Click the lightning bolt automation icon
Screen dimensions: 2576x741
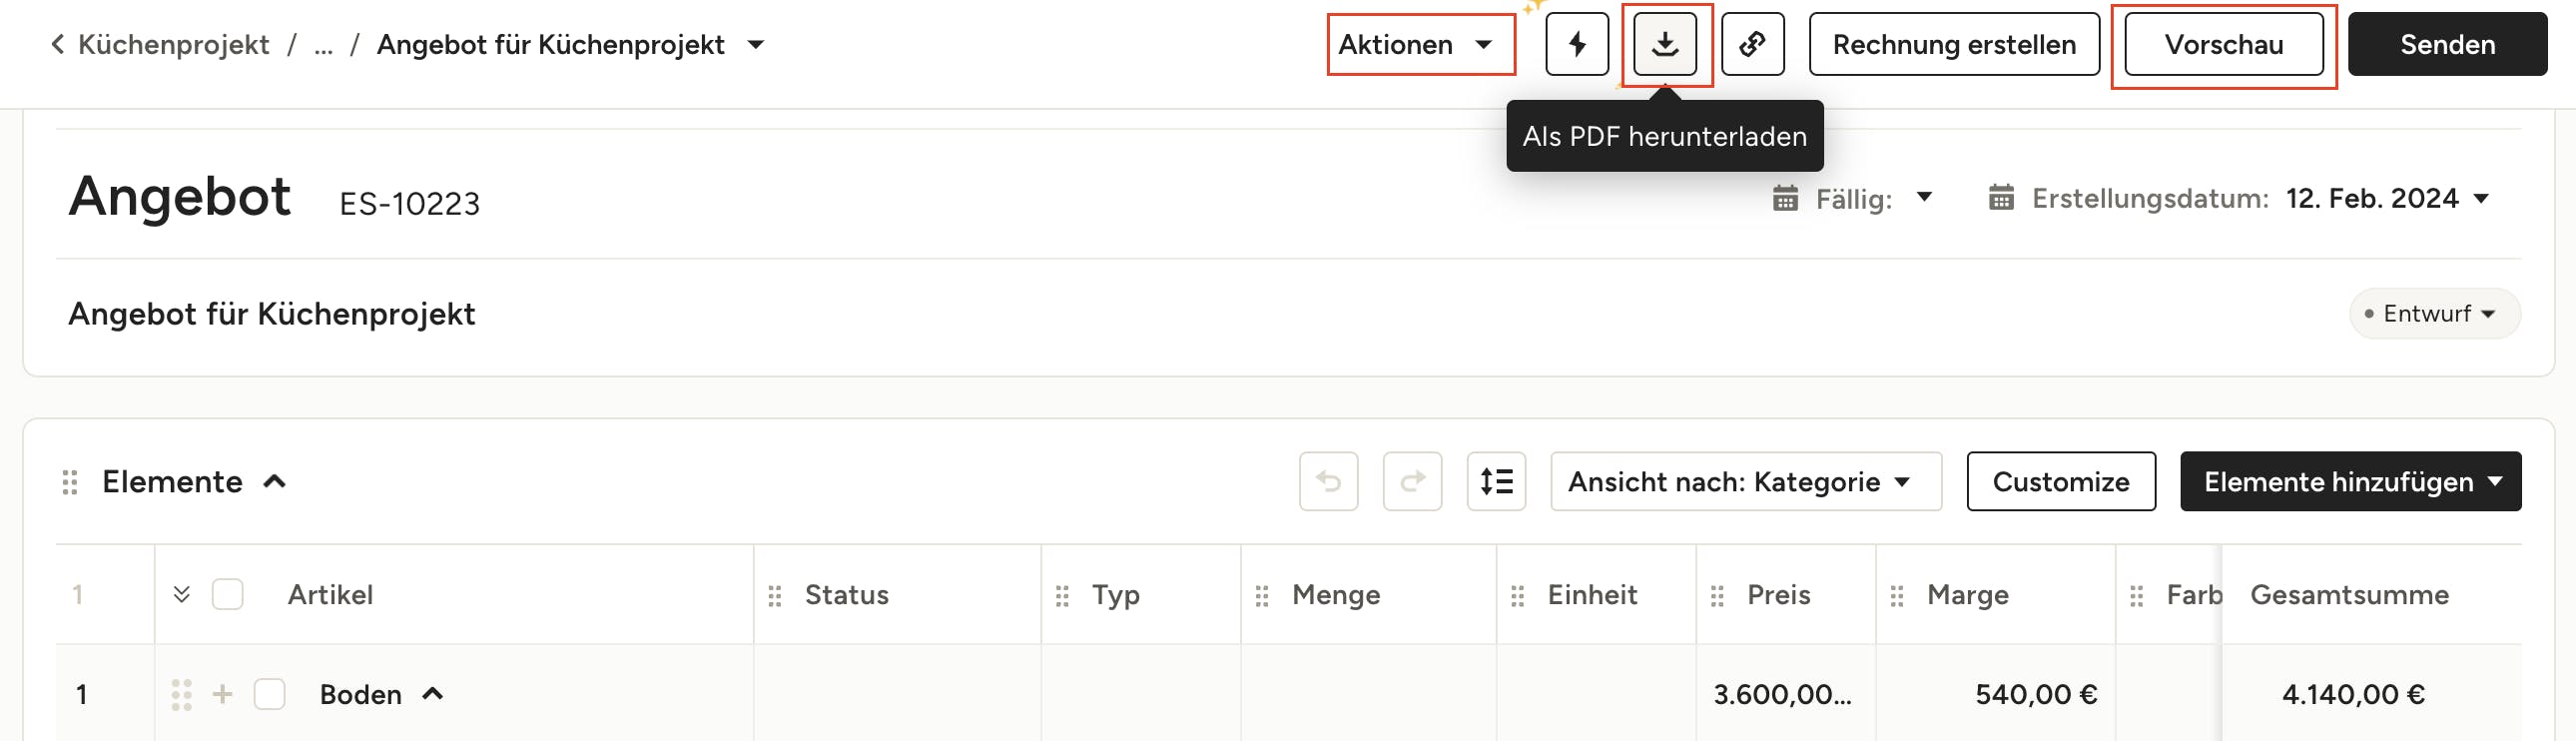pyautogui.click(x=1576, y=44)
